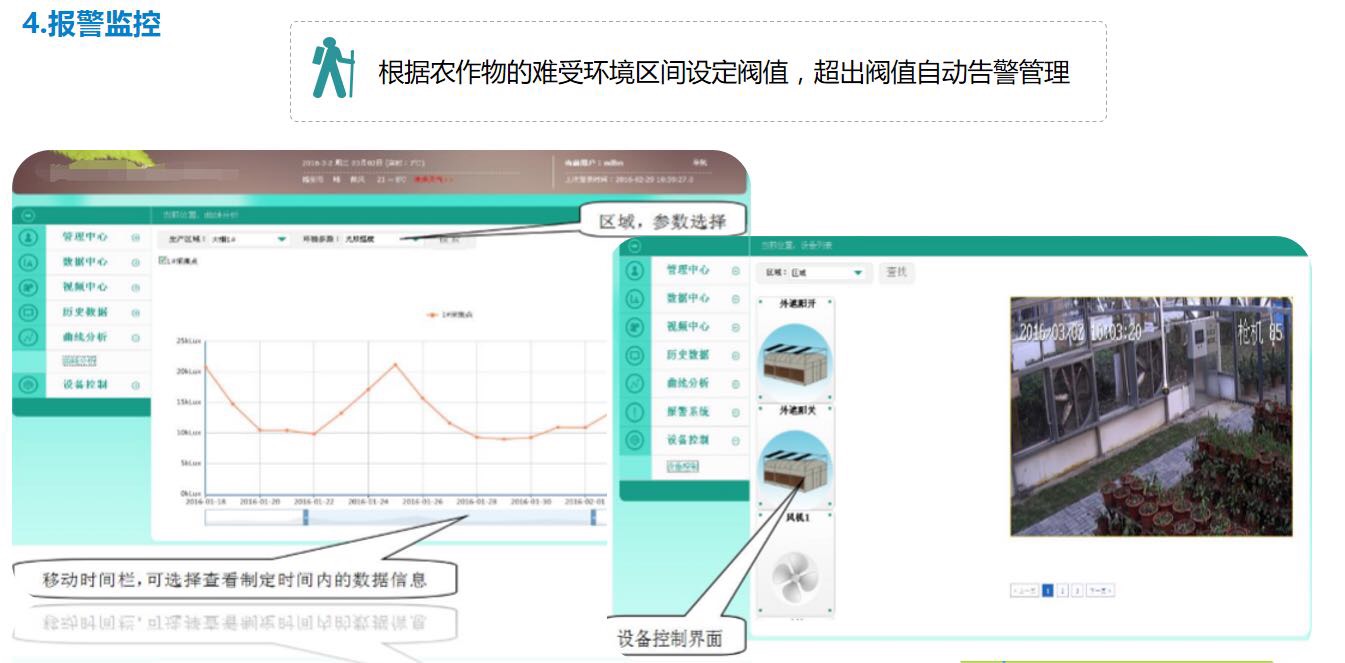
Task: Click the right handle of time range slider
Action: tap(594, 516)
